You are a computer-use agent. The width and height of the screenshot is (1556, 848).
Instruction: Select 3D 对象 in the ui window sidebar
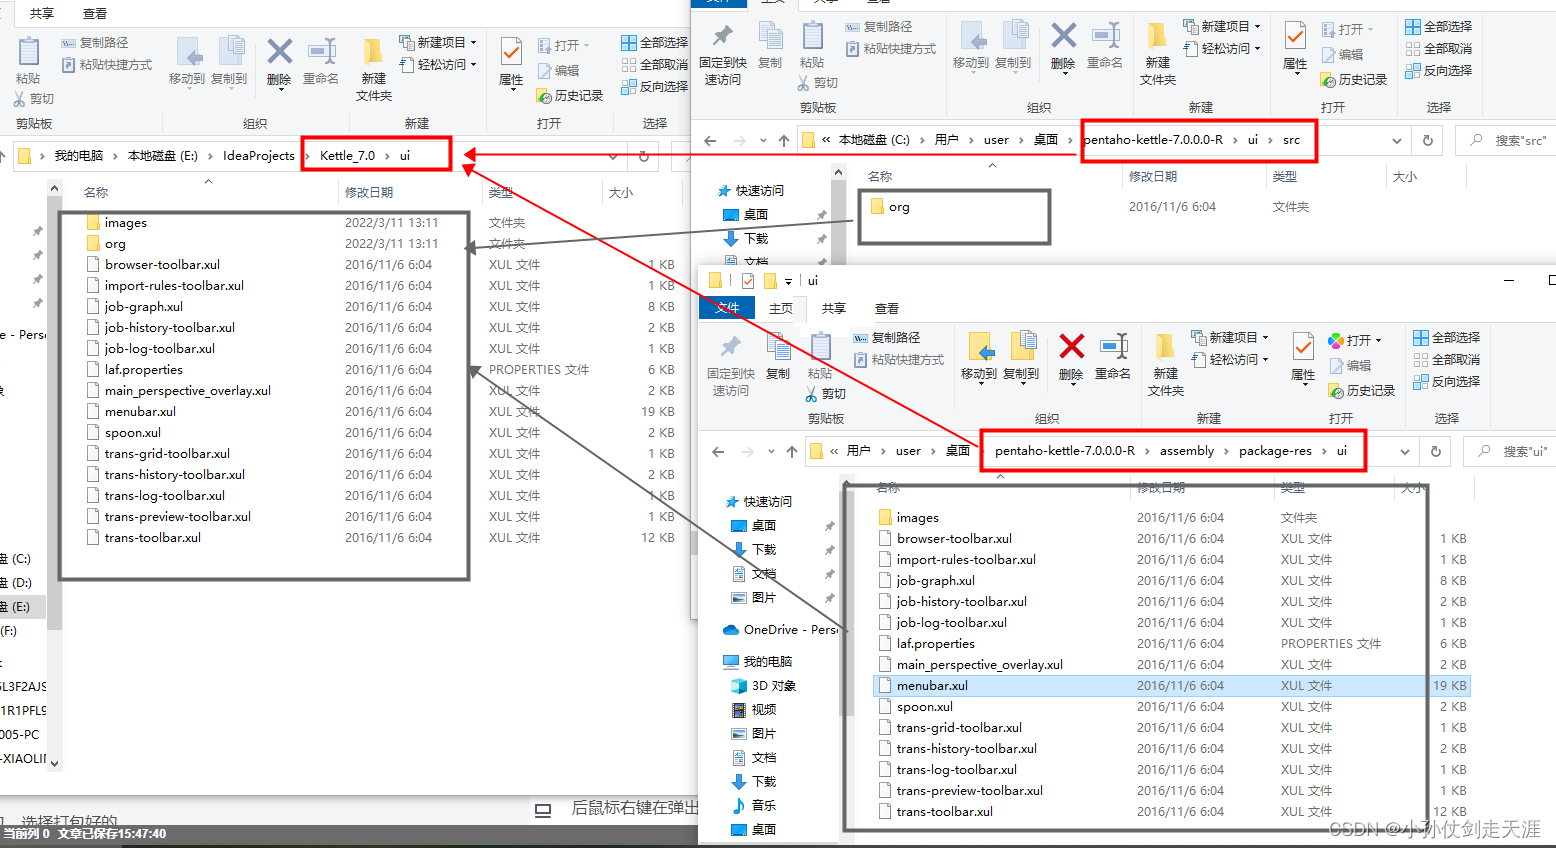pos(764,686)
